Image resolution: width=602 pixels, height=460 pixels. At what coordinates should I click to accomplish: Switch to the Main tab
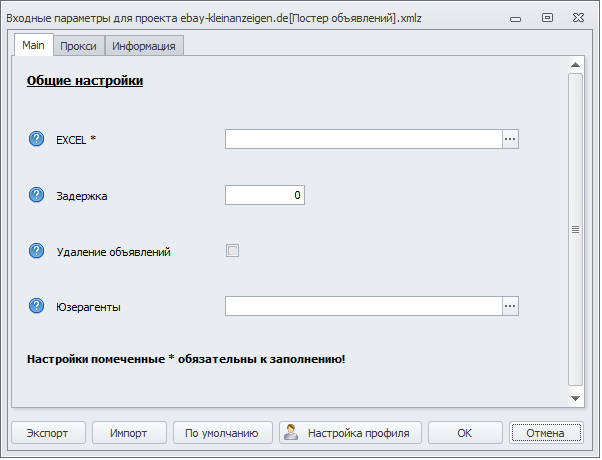pos(33,45)
